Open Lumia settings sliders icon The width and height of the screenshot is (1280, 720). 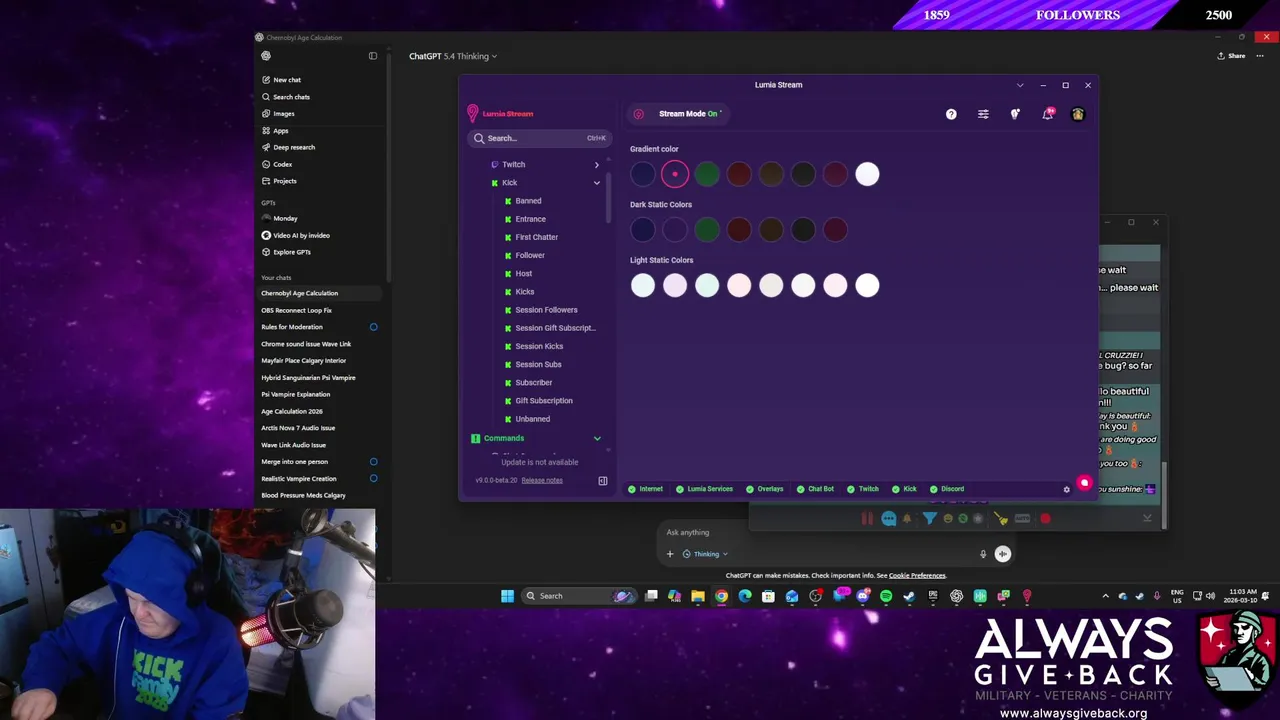(983, 114)
